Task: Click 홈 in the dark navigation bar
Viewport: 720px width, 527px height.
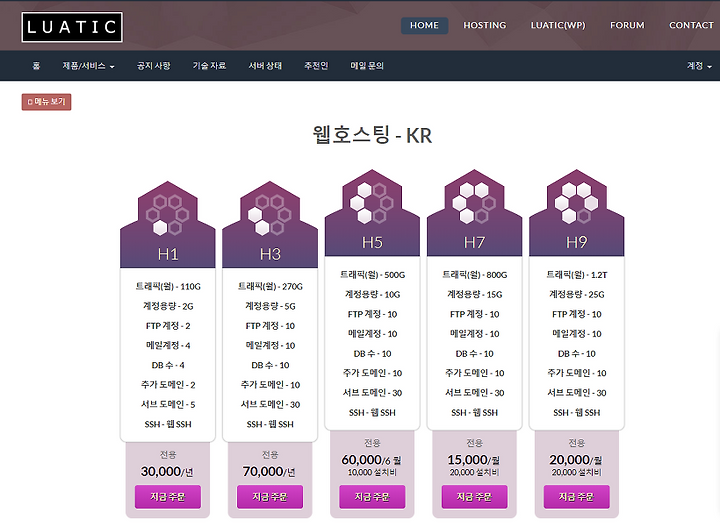Action: click(36, 66)
